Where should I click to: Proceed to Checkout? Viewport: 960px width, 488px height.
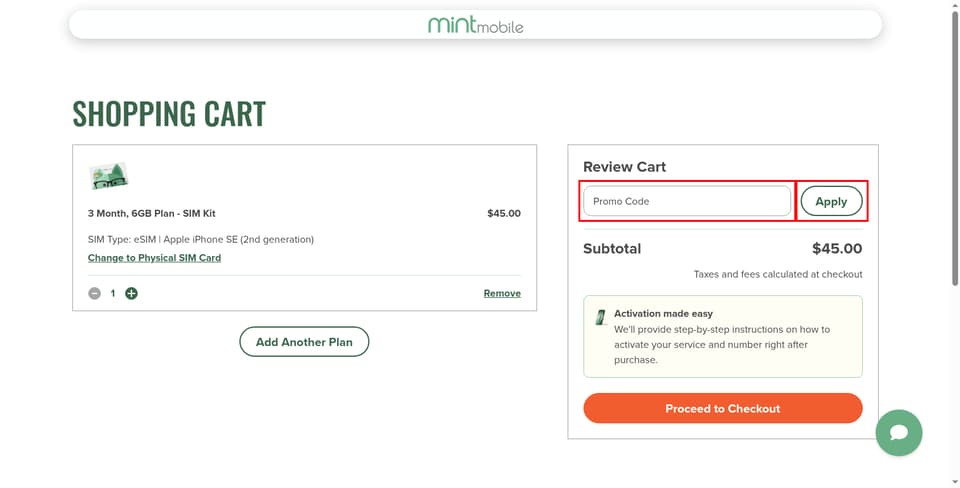click(722, 408)
